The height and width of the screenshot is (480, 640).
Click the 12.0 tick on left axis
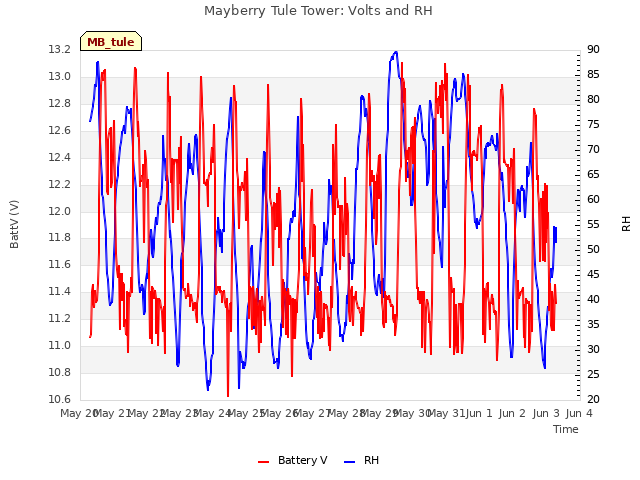(x=59, y=211)
